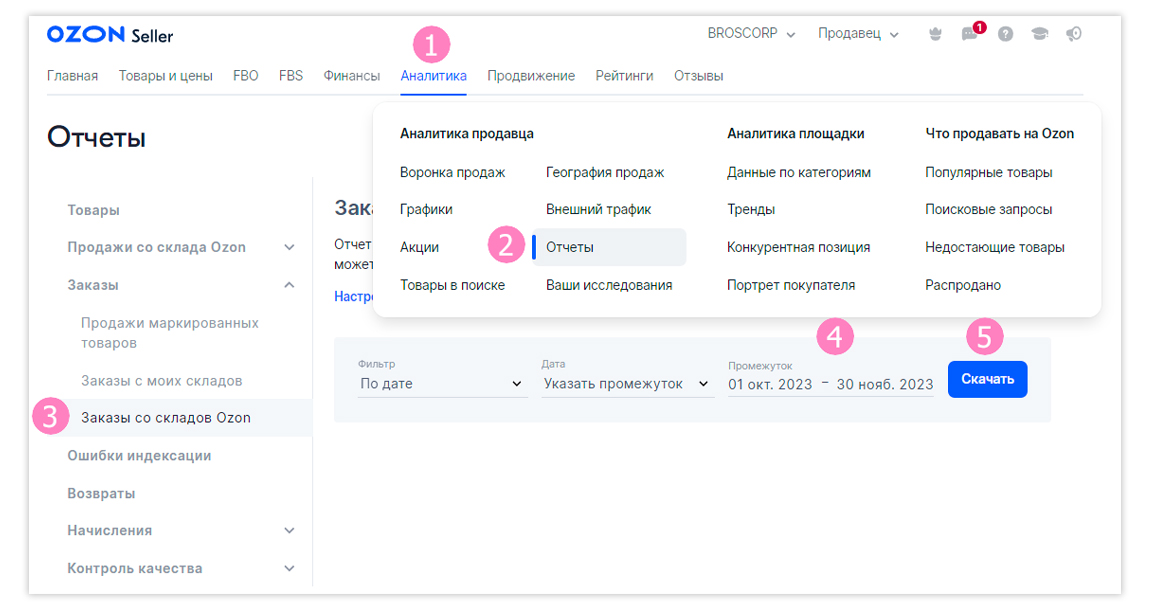Select Товары в поиске menu item
1153x610 pixels.
(x=452, y=285)
